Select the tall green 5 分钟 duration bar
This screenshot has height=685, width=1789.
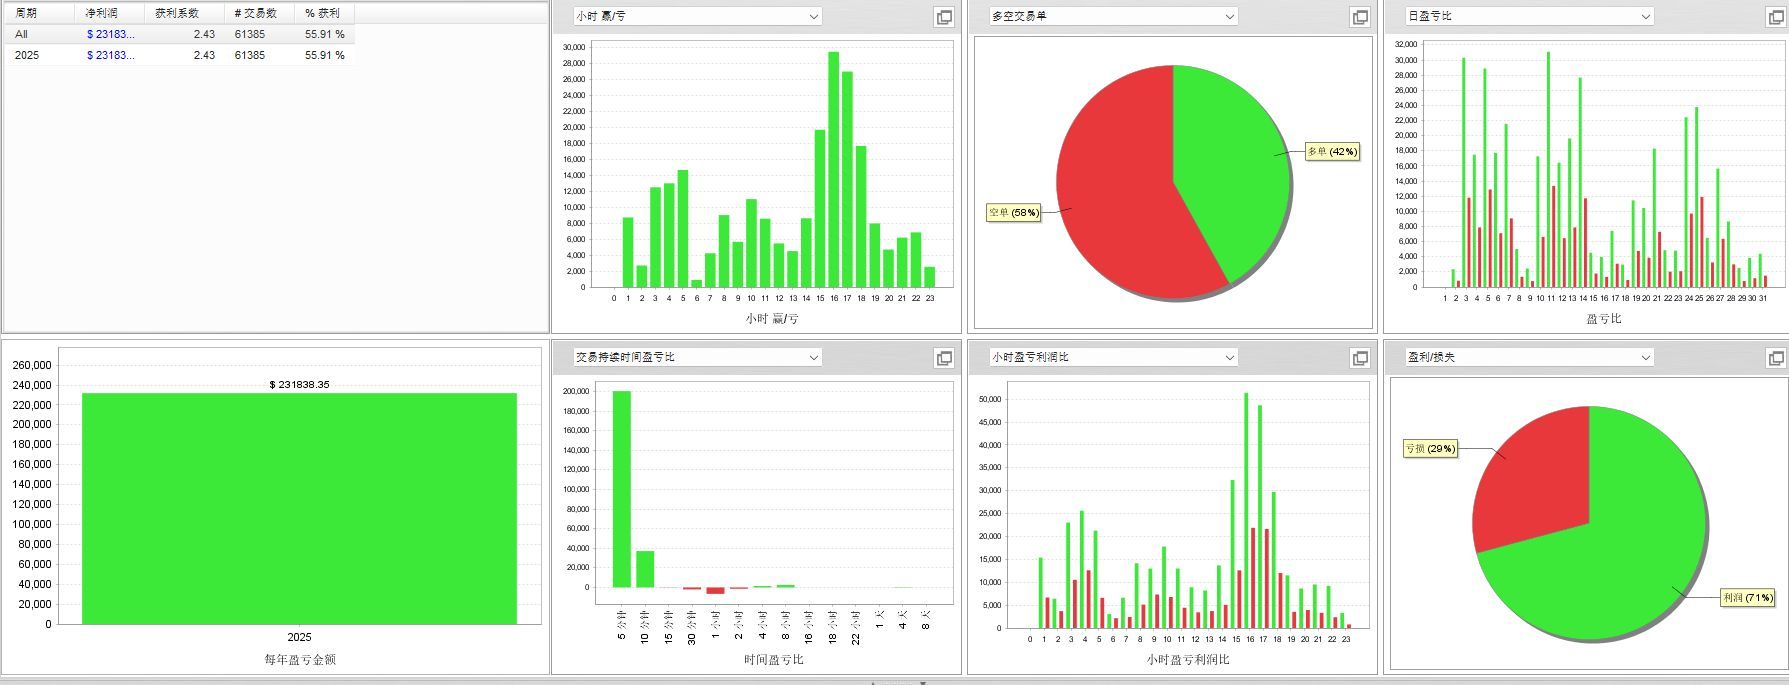[x=621, y=488]
